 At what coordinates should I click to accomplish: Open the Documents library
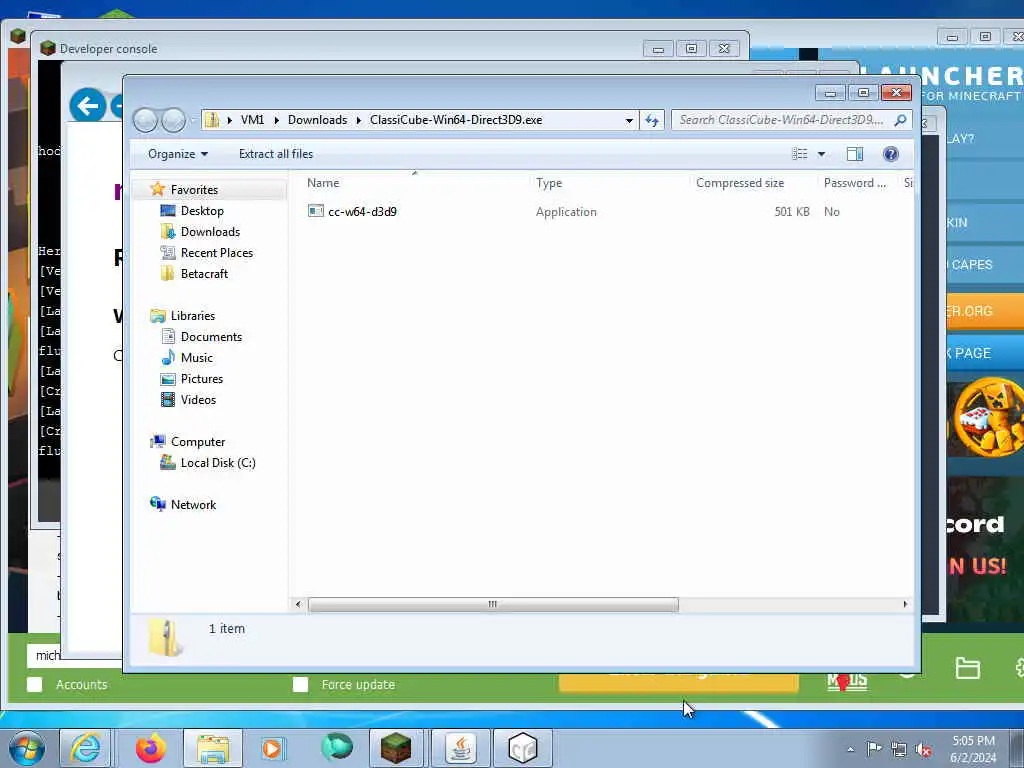point(211,337)
